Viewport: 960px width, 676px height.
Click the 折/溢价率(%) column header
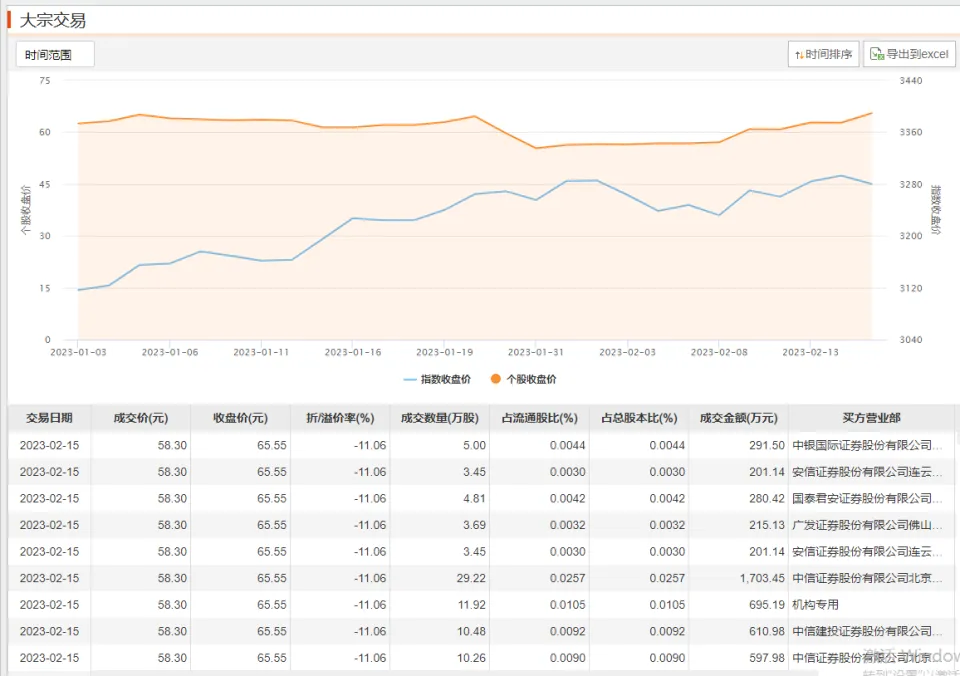point(340,418)
